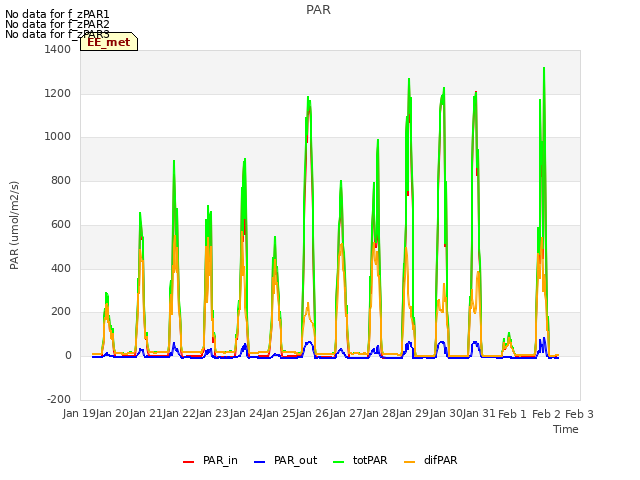Click the orange difPAR legend swatch

(409, 462)
